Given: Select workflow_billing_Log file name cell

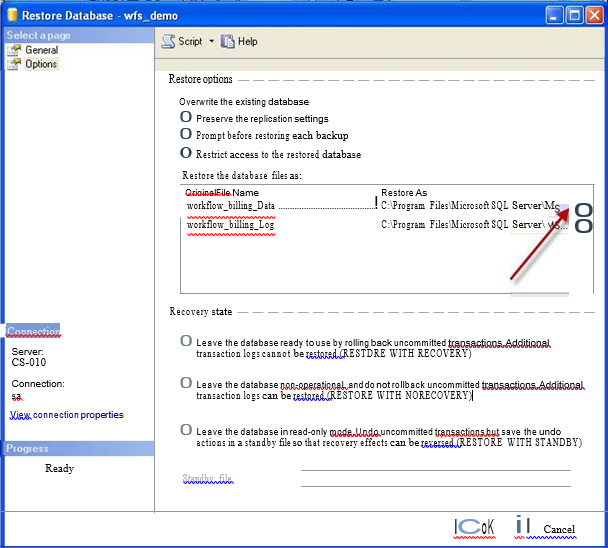Looking at the screenshot, I should pos(230,225).
